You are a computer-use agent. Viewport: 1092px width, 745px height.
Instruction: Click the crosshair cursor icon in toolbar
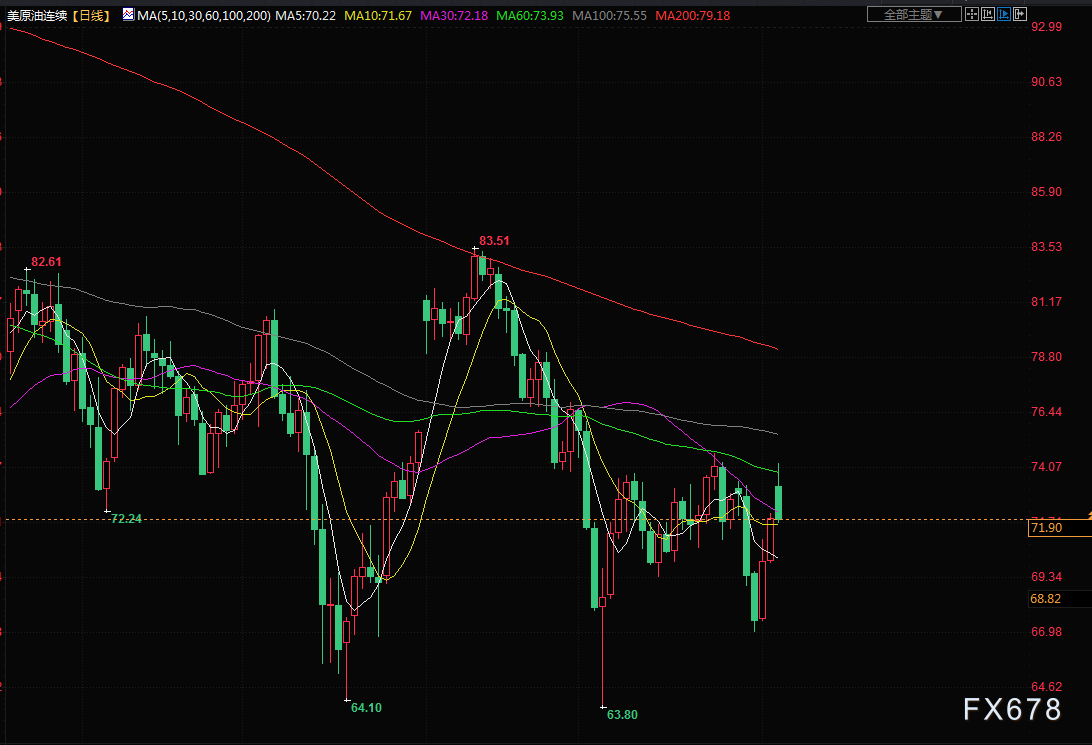[972, 14]
